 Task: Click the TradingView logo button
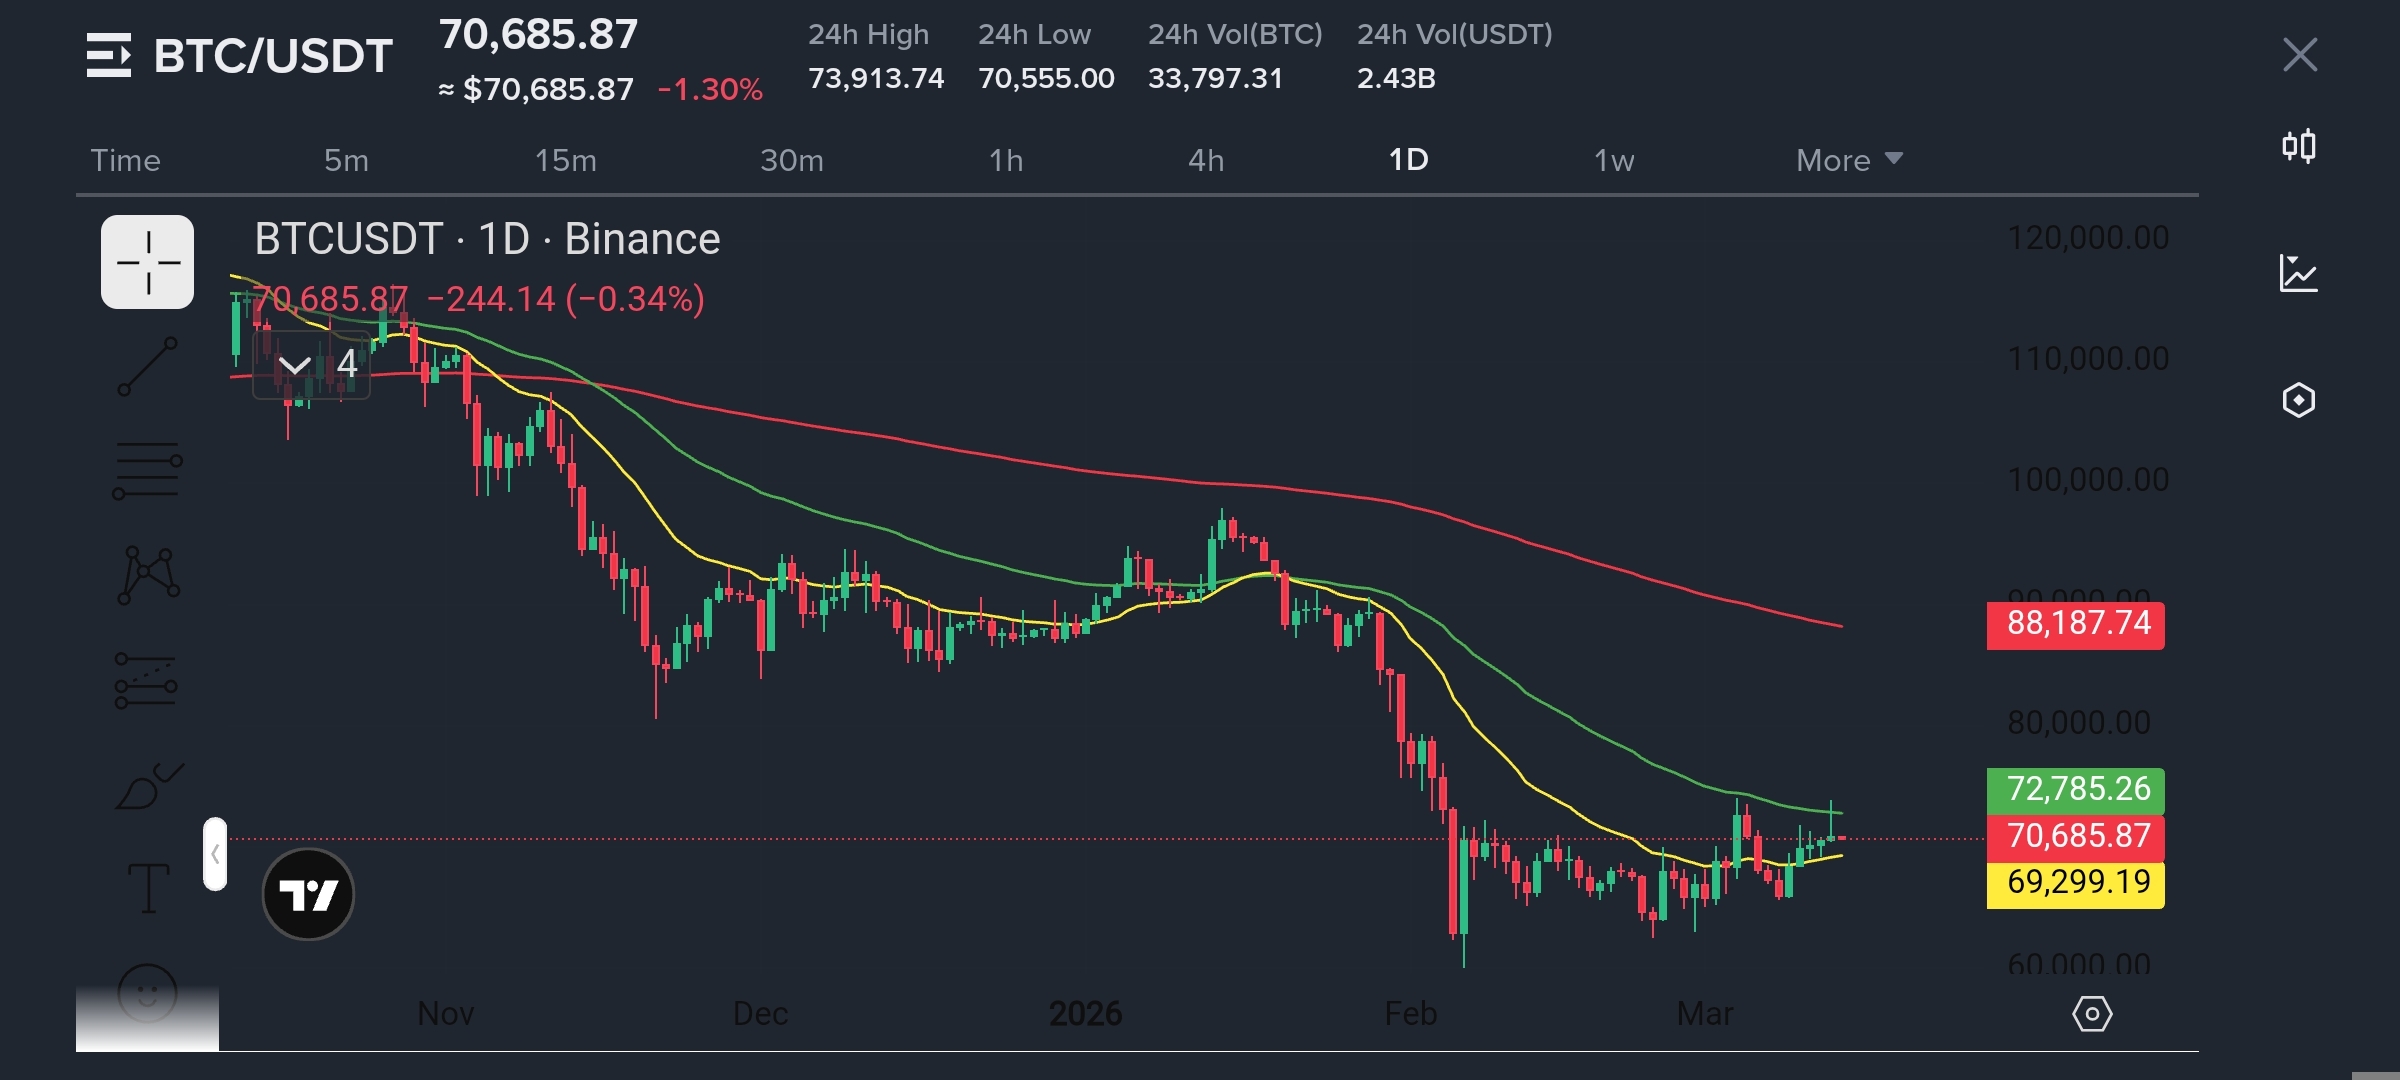pyautogui.click(x=308, y=894)
